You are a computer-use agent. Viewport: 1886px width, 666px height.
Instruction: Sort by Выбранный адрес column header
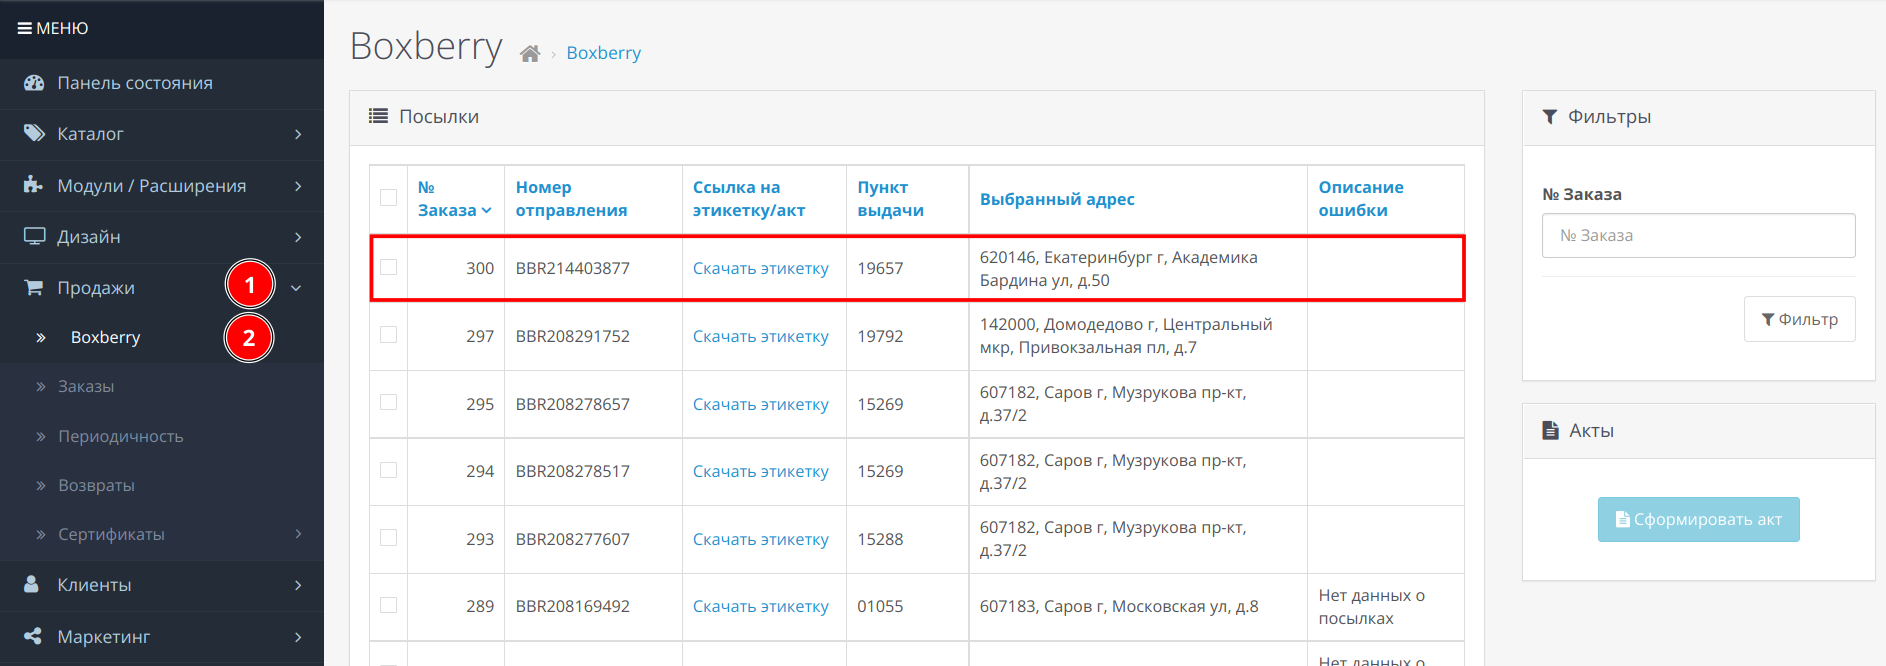point(1057,199)
